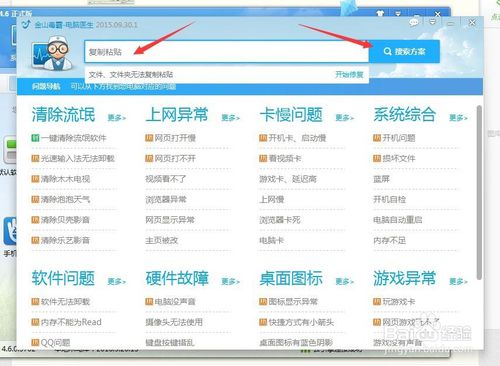Viewport: 500px width, 366px height.
Task: Select 电脑自动重启
Action: (398, 220)
